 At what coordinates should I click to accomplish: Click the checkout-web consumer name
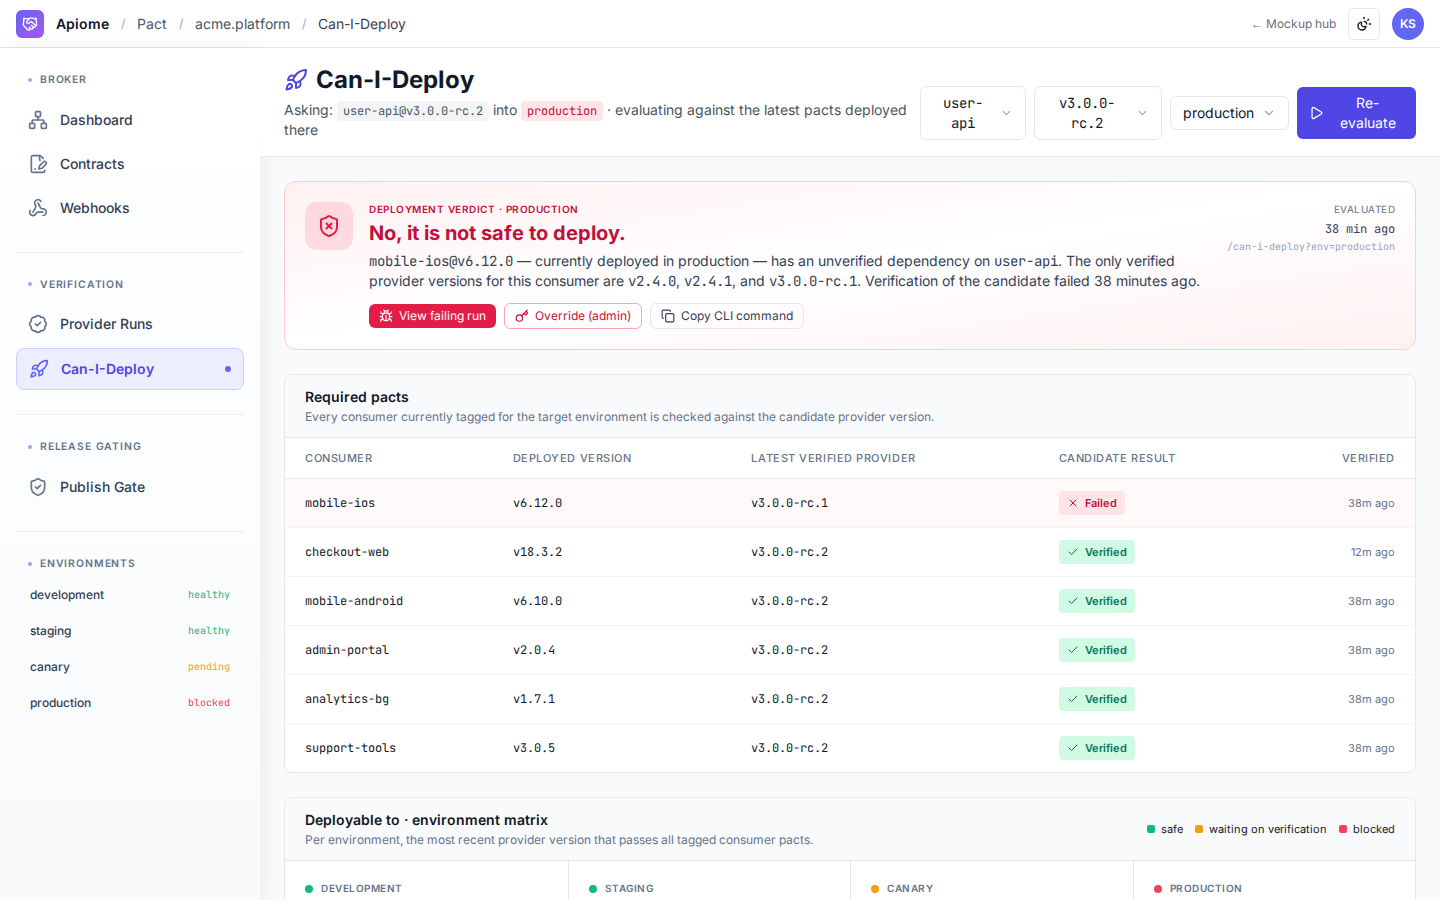click(x=347, y=552)
